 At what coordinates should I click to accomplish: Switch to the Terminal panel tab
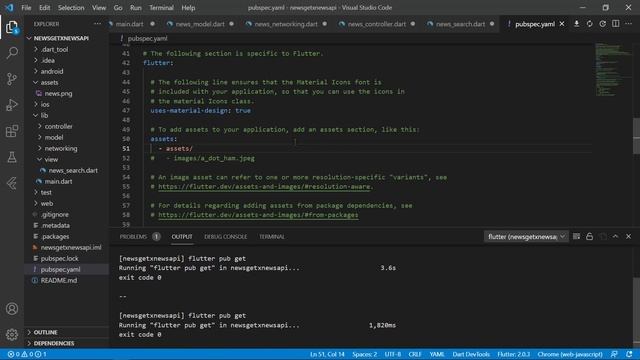272,237
